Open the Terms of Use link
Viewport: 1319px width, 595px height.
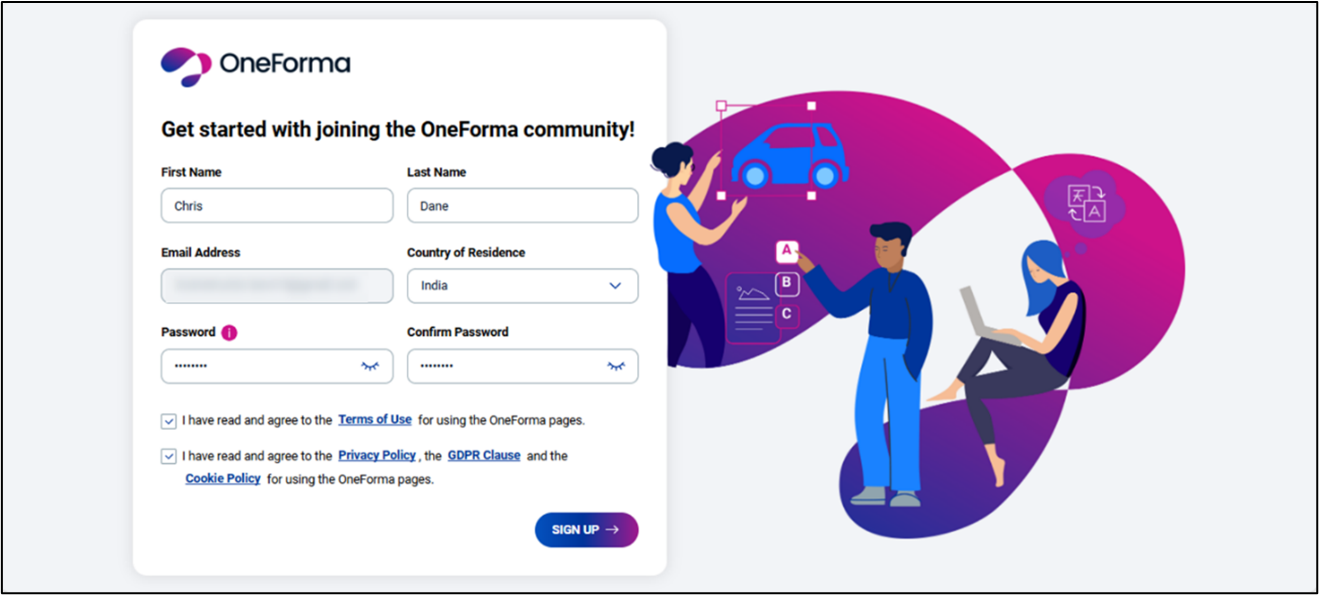coord(375,420)
